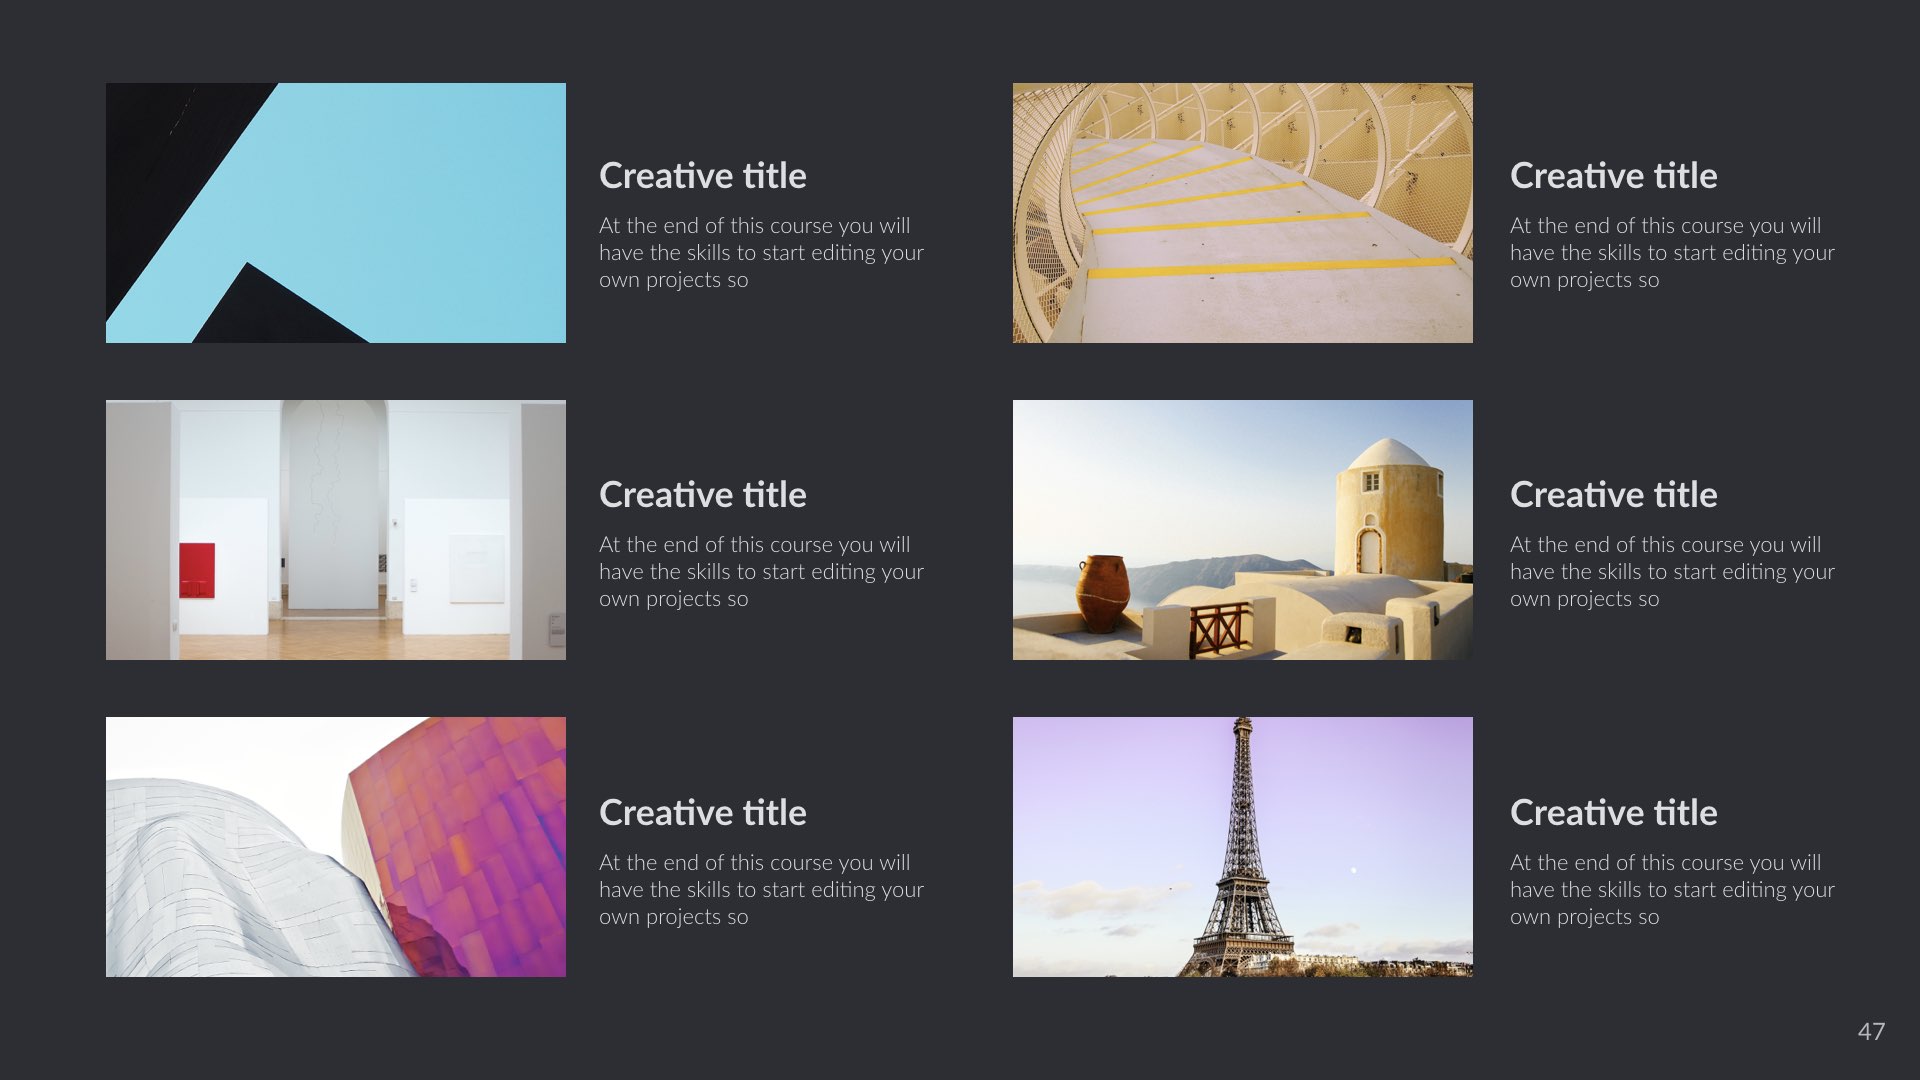Click description text beside staircase photo

click(x=1672, y=253)
